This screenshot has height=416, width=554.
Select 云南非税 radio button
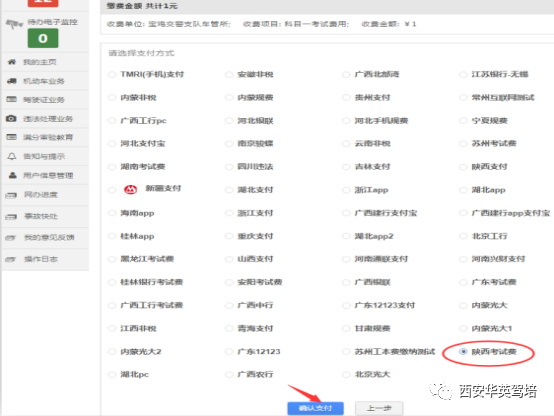(346, 144)
